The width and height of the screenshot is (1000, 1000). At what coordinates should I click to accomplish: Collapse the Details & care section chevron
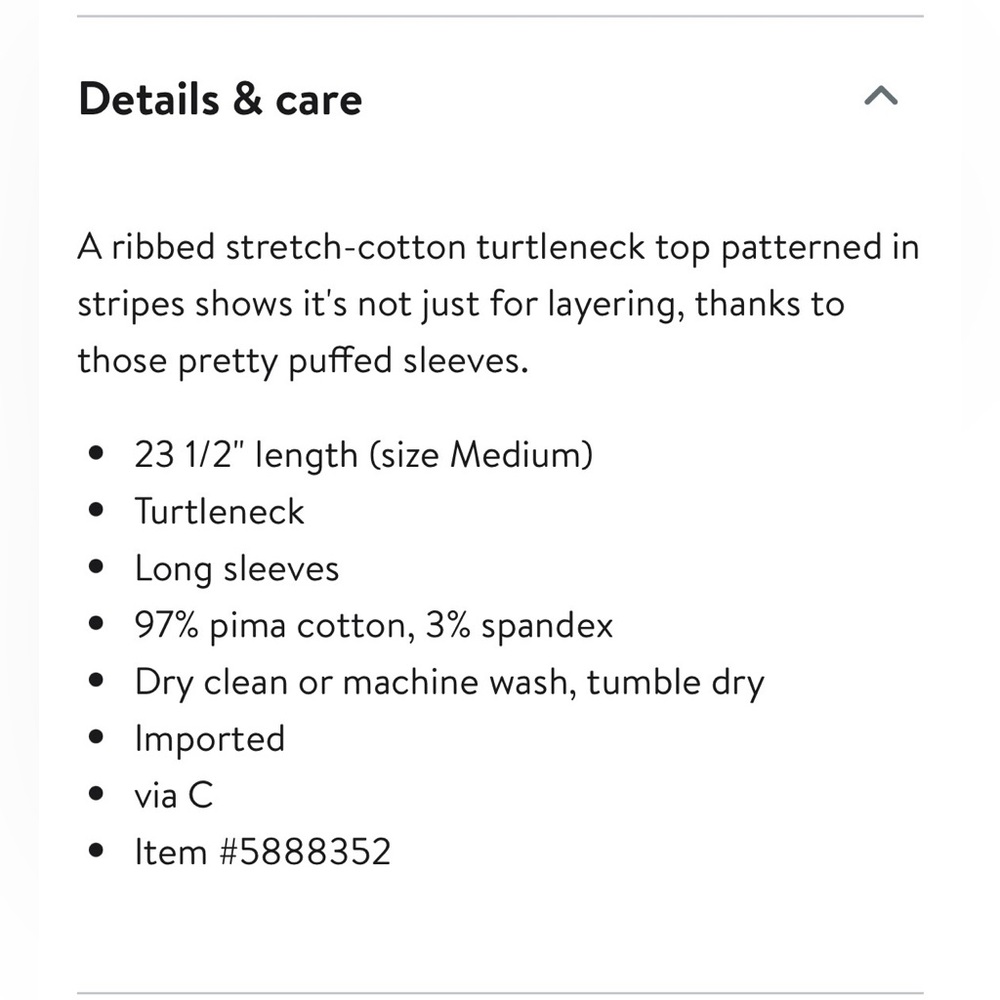(880, 97)
